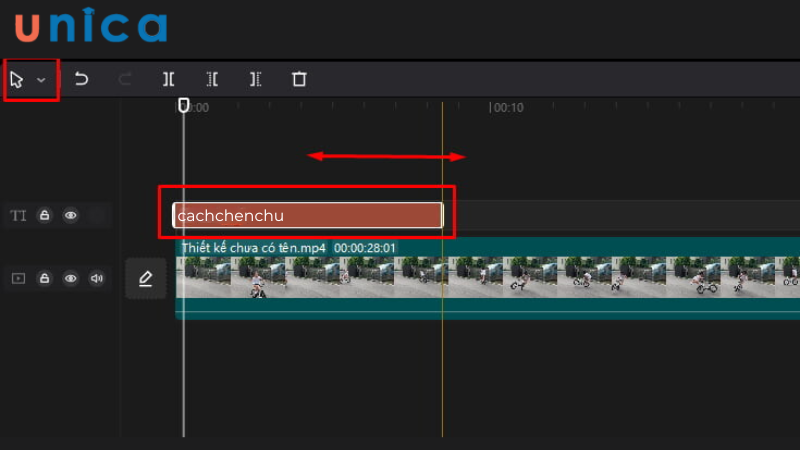Open the cover edit pencil button
The image size is (800, 450).
[145, 278]
